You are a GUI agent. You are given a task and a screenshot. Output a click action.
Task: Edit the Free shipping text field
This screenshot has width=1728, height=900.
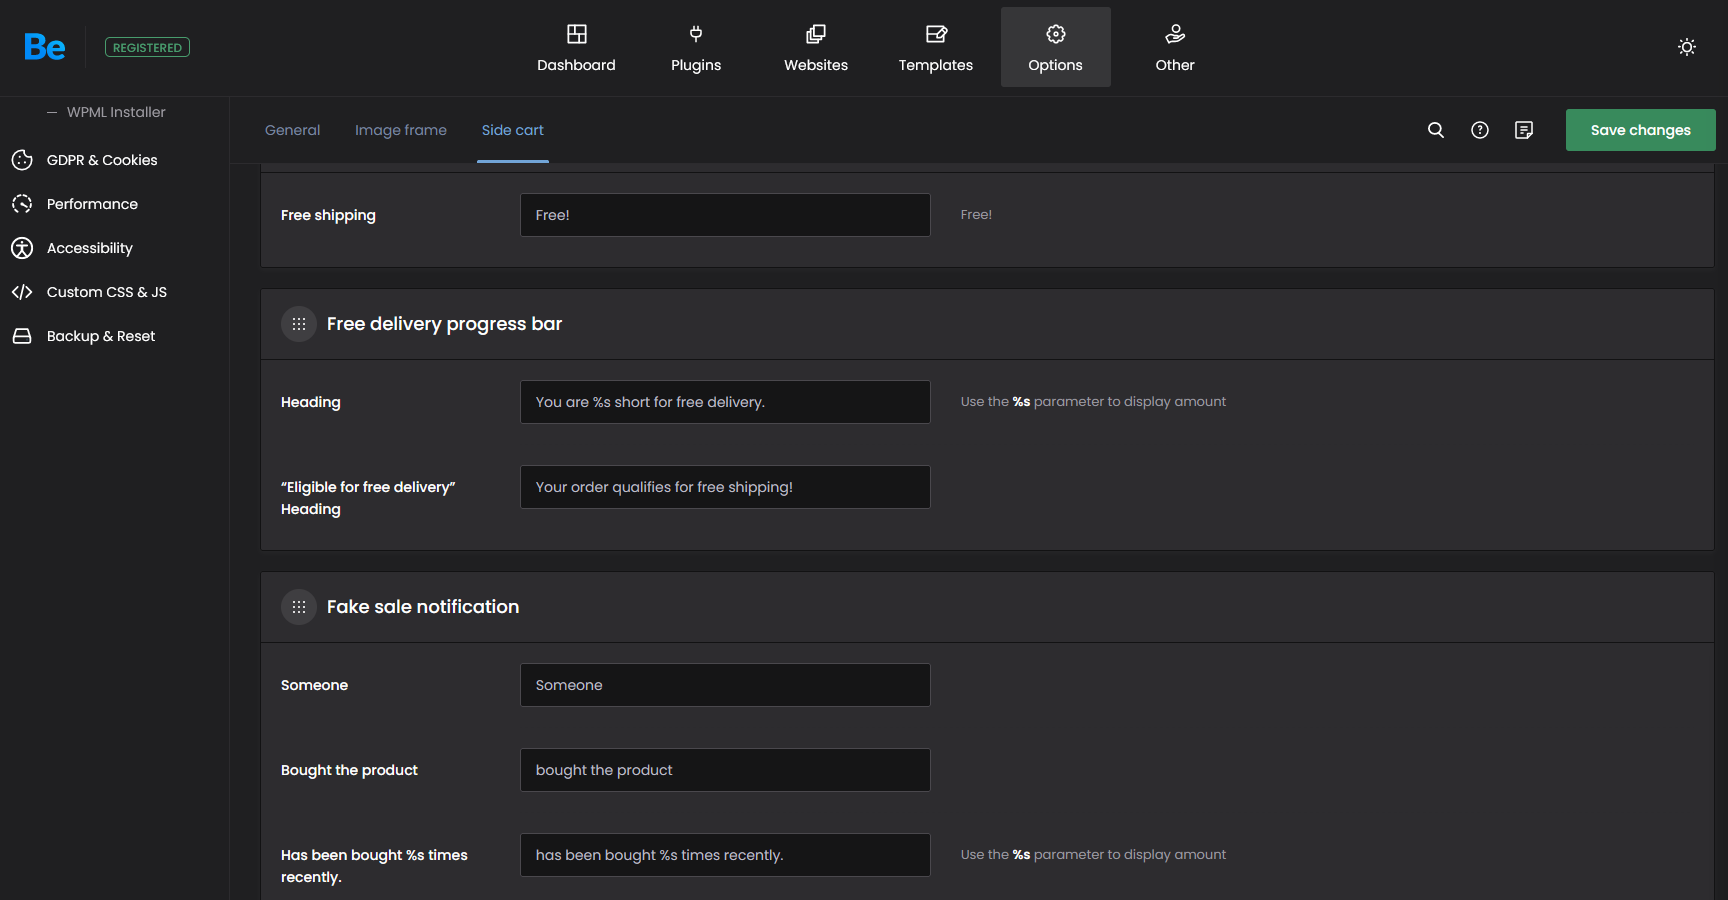(725, 215)
